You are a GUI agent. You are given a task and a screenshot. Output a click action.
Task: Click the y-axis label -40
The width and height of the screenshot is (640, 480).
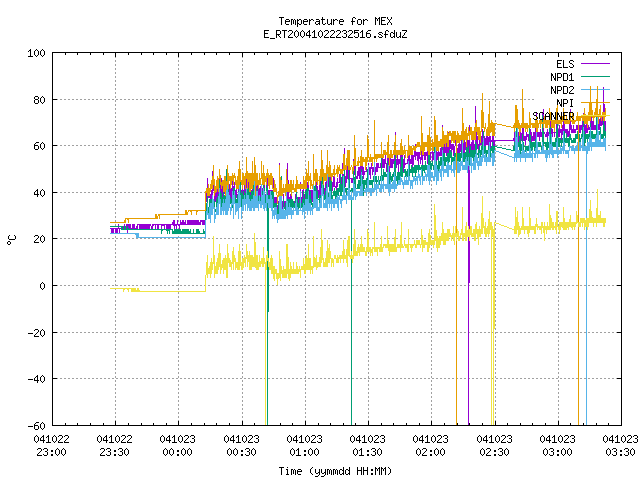pyautogui.click(x=36, y=379)
